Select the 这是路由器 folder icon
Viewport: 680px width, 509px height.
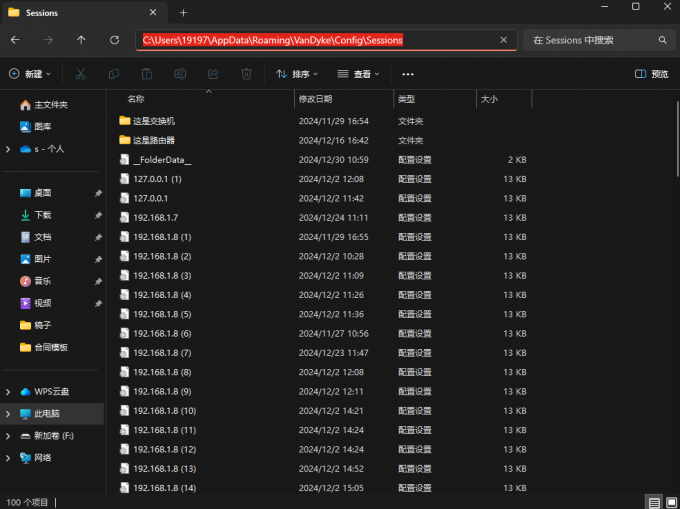point(125,140)
